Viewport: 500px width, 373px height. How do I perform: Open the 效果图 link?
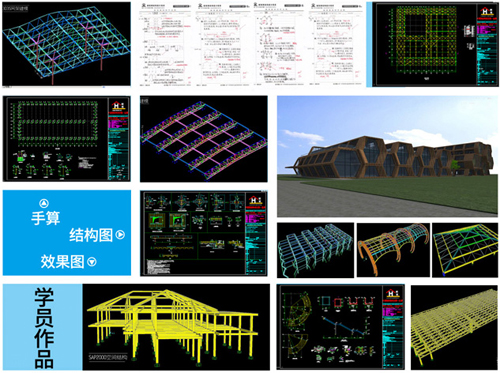[x=63, y=262]
